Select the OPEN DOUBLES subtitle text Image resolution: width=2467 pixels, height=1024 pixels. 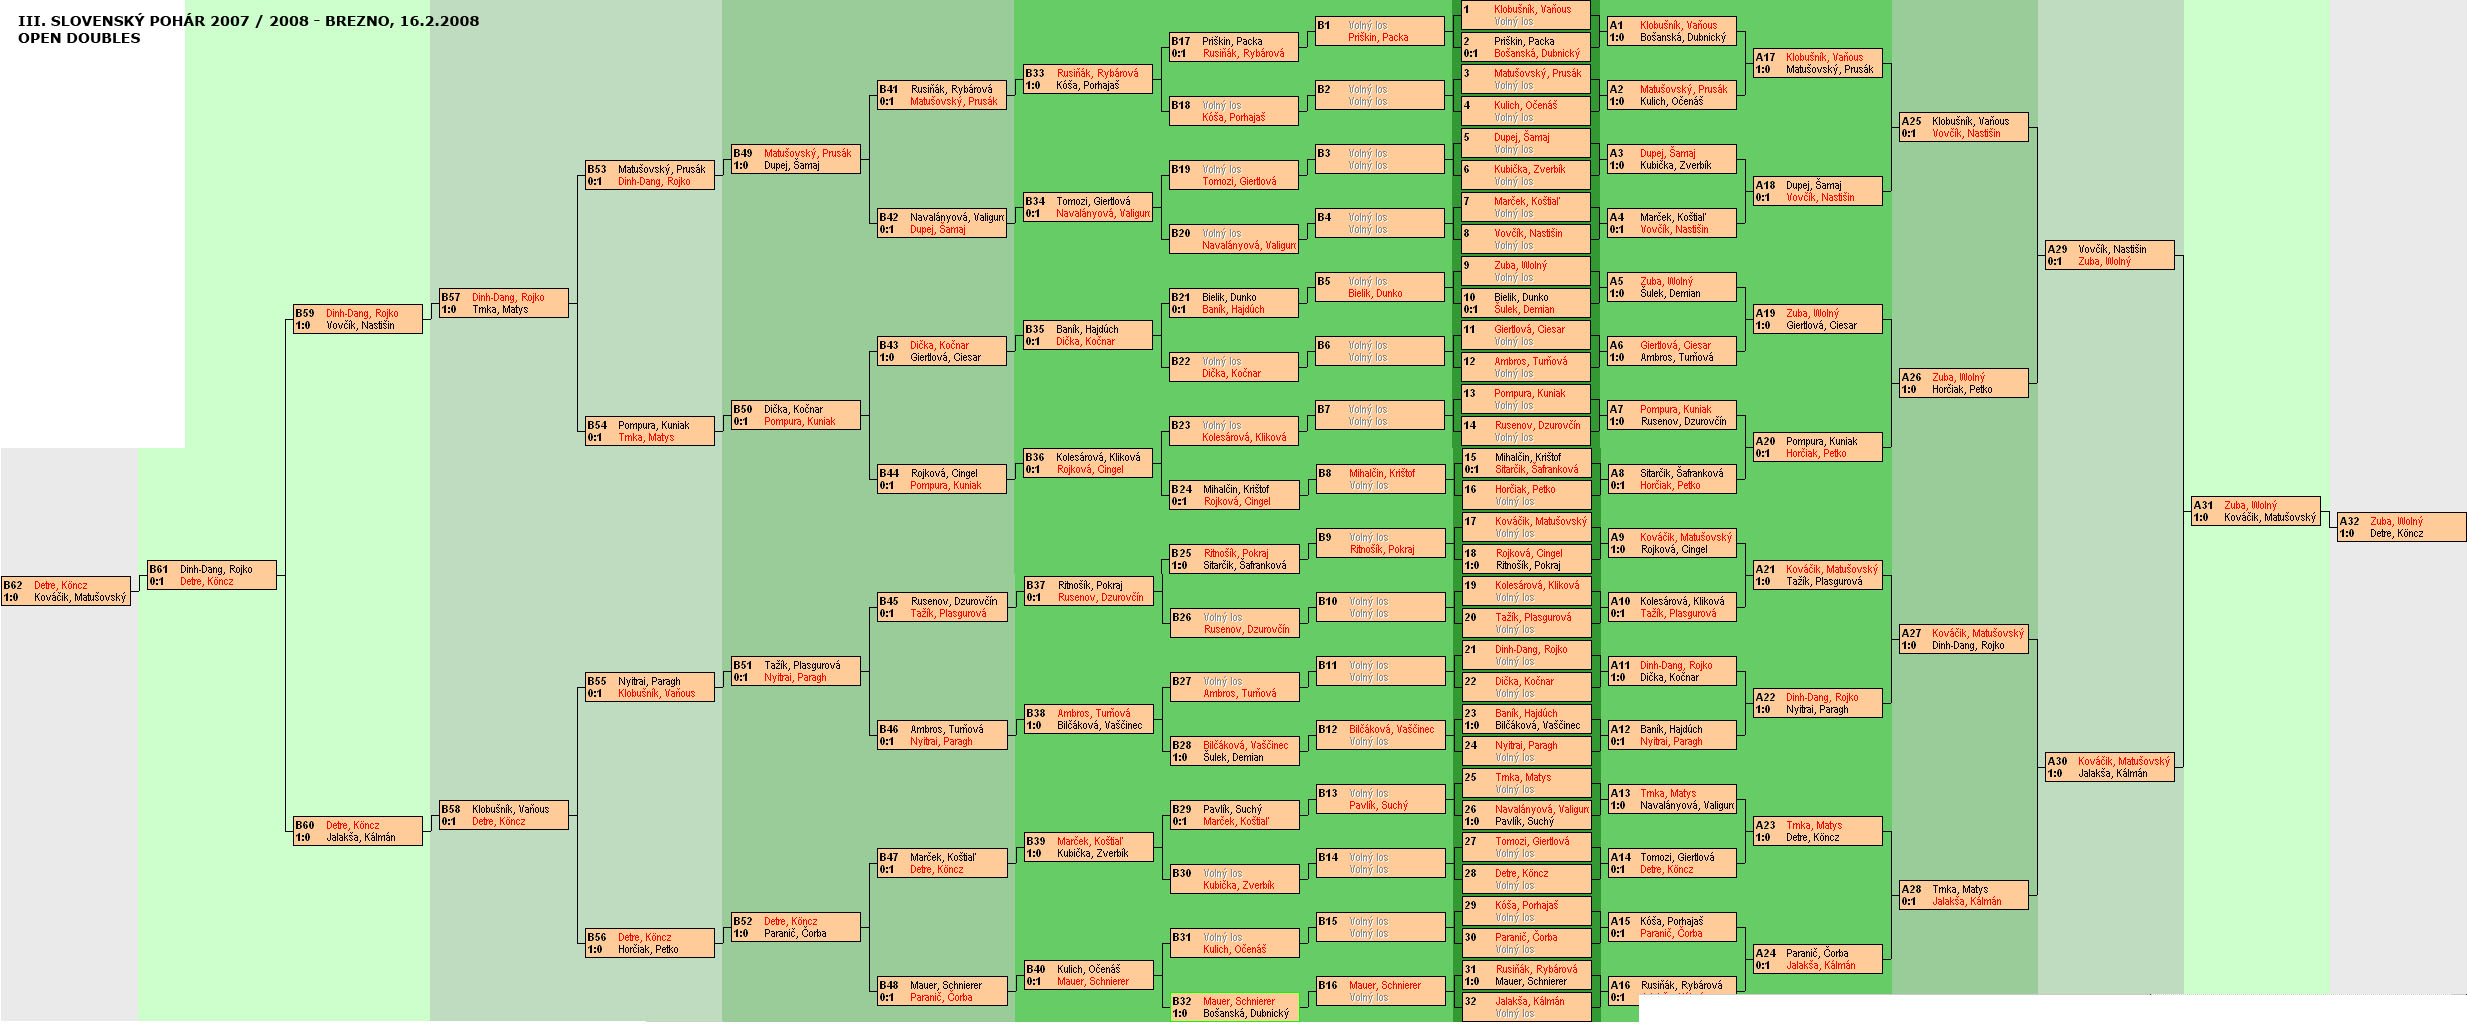(x=79, y=38)
